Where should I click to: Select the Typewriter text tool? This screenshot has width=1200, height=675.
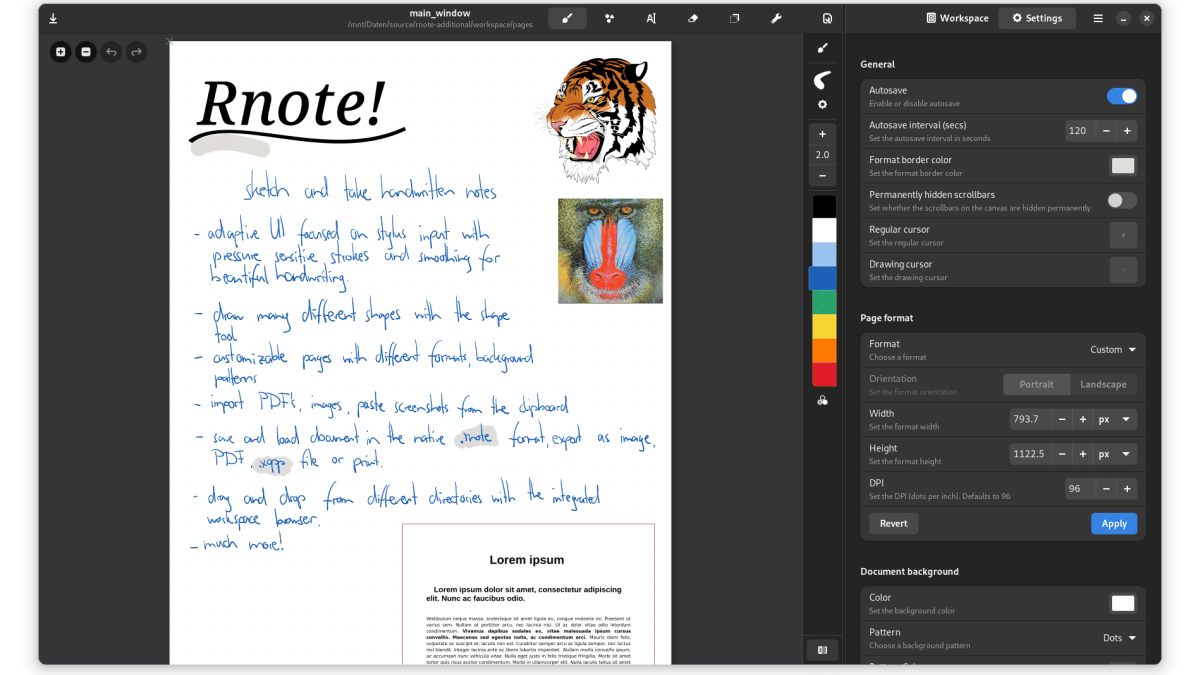651,18
